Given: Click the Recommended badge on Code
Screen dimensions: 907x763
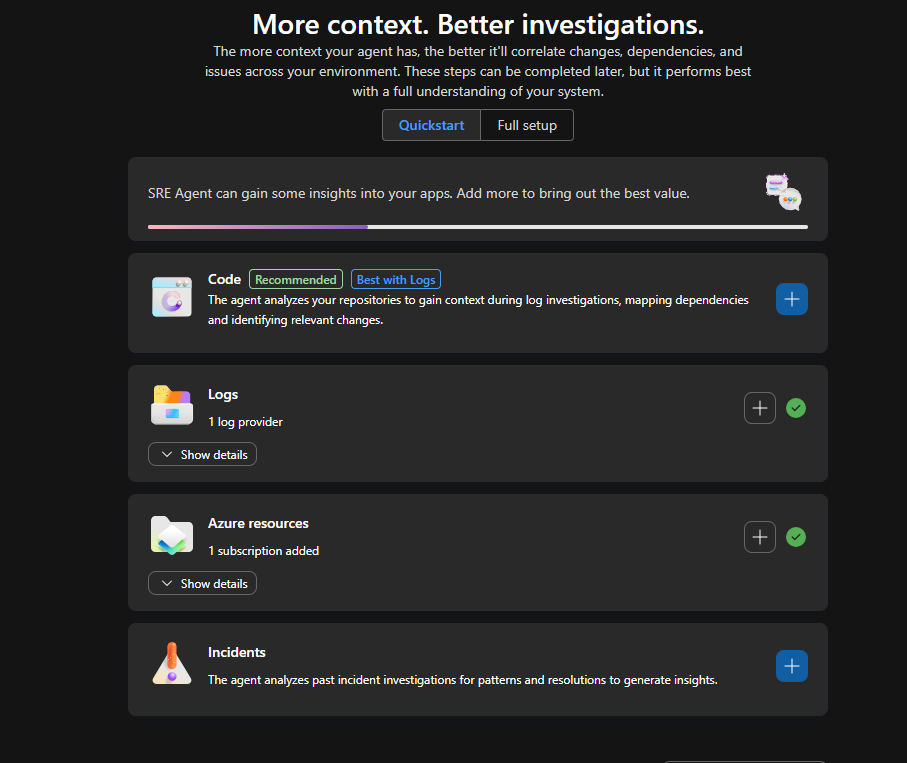Looking at the screenshot, I should pyautogui.click(x=296, y=279).
